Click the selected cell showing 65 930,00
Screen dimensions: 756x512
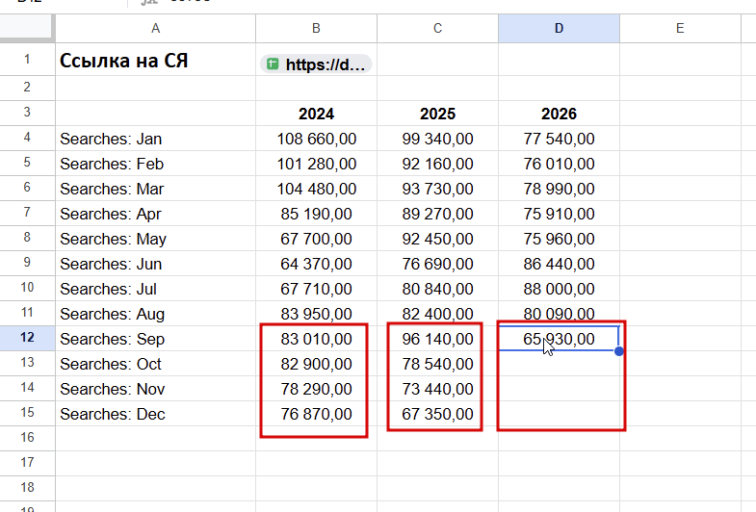[x=559, y=339]
